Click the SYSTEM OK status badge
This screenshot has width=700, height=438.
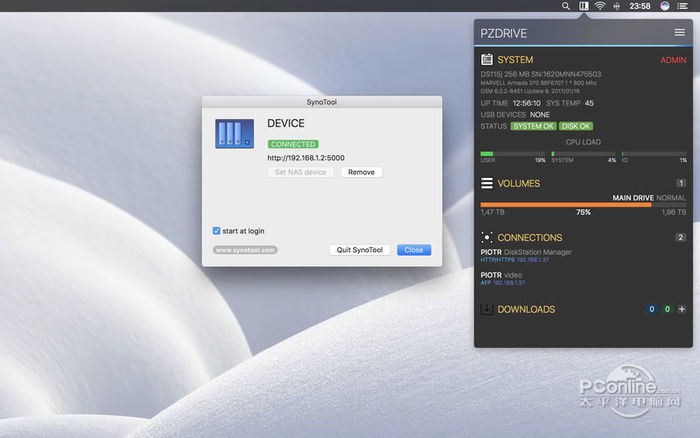[533, 126]
